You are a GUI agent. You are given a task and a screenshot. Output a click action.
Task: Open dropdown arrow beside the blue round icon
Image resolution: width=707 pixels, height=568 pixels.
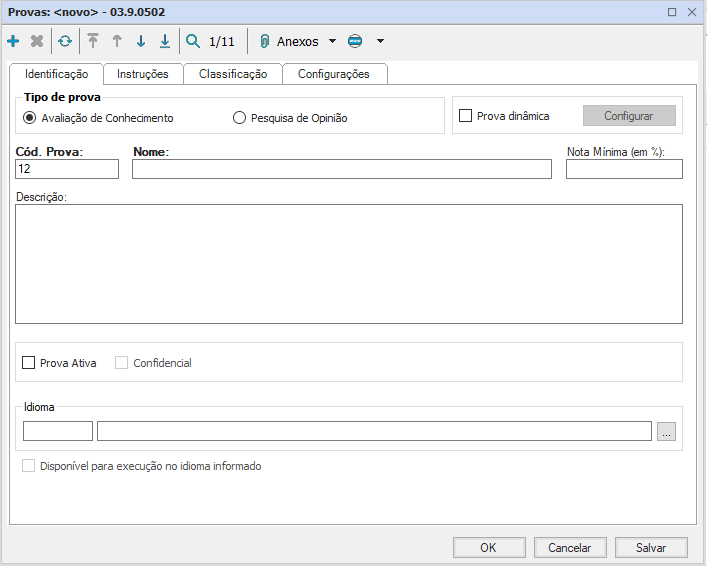(380, 42)
